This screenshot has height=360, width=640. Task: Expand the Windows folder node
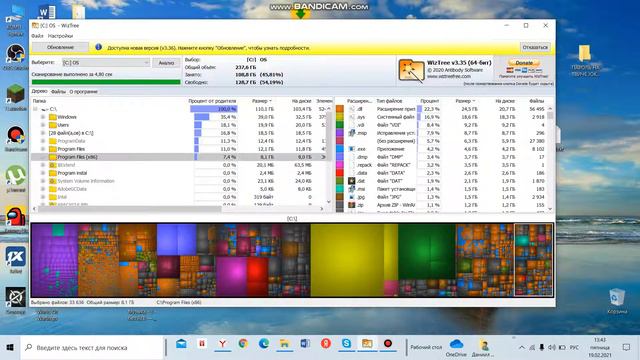pos(43,117)
